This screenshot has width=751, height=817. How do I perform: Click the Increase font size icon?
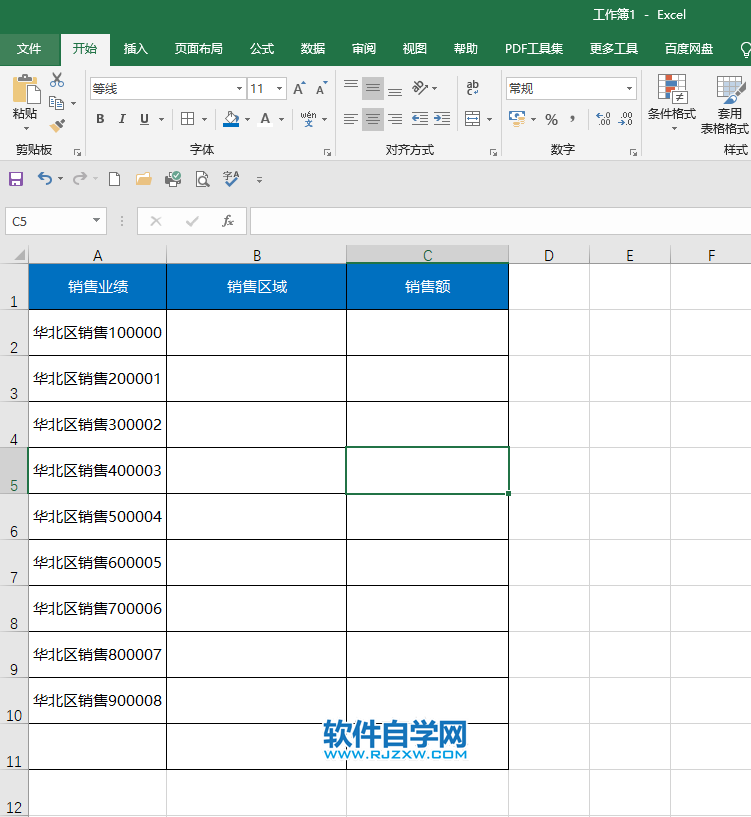click(299, 89)
